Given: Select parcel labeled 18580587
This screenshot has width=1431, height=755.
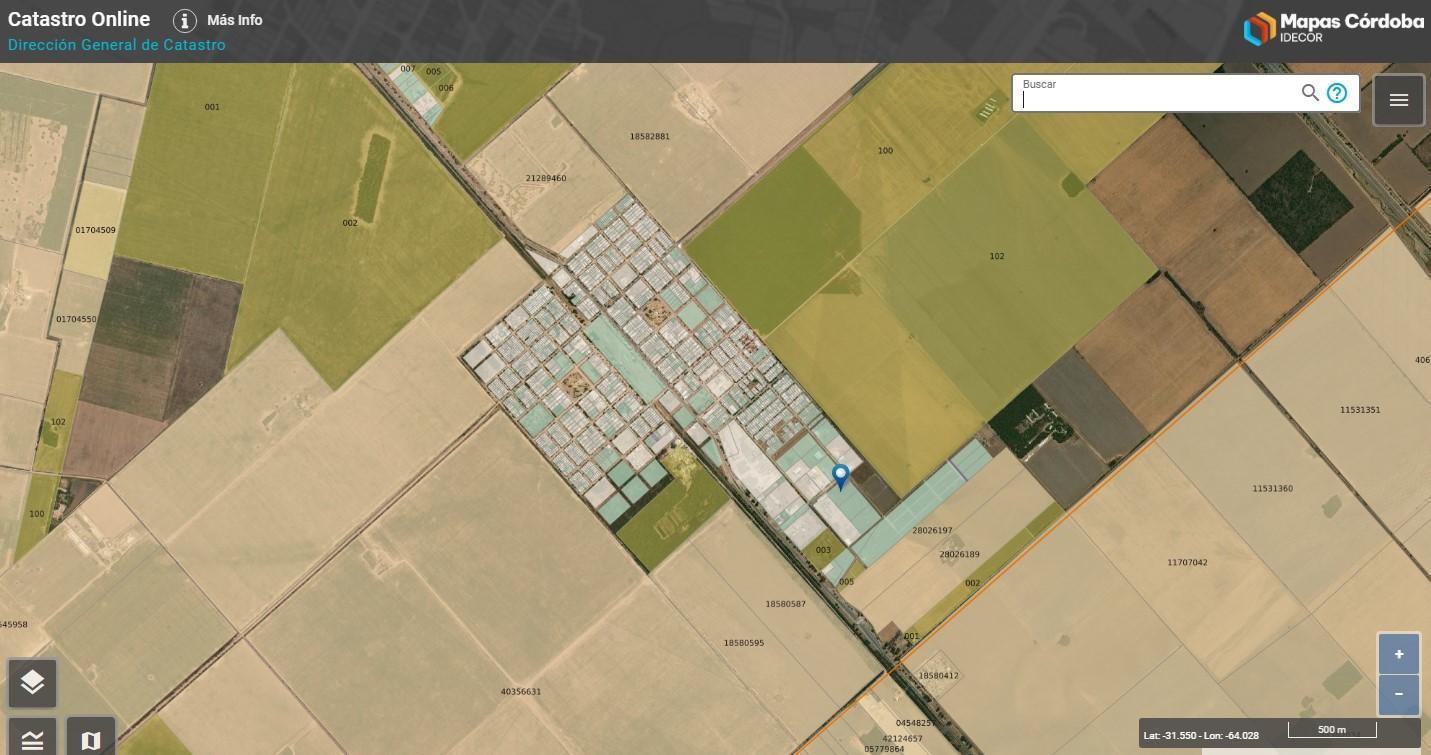Looking at the screenshot, I should pyautogui.click(x=785, y=604).
